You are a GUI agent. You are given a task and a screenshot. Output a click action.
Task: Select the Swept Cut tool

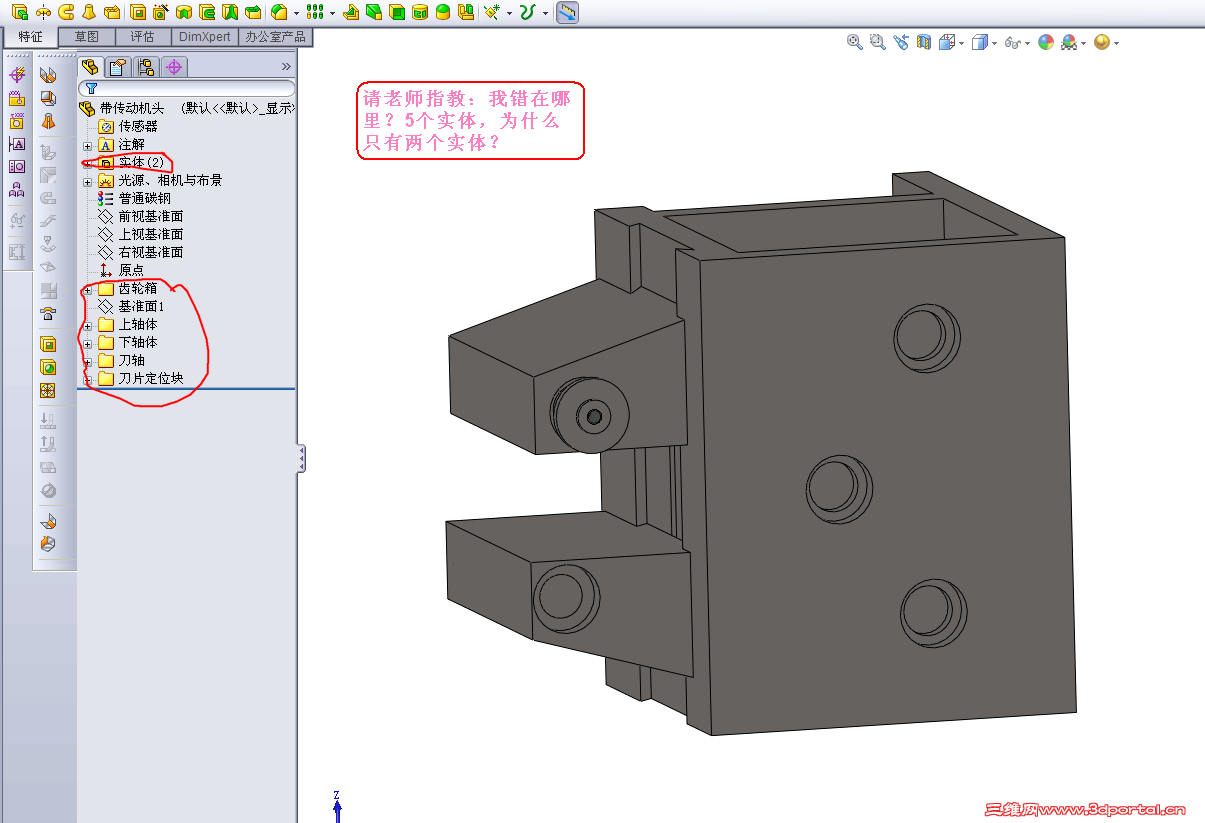click(207, 12)
